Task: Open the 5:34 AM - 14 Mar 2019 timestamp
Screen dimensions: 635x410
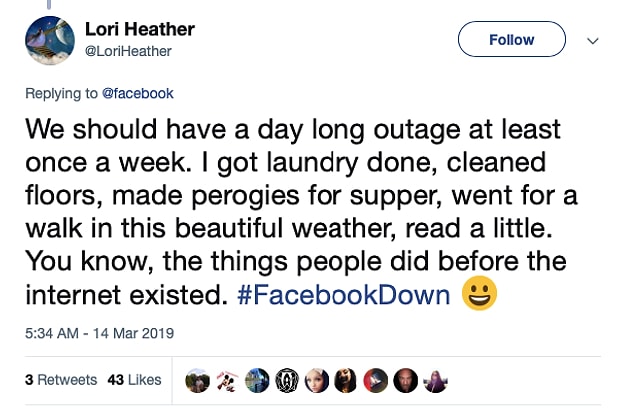Action: pyautogui.click(x=100, y=333)
